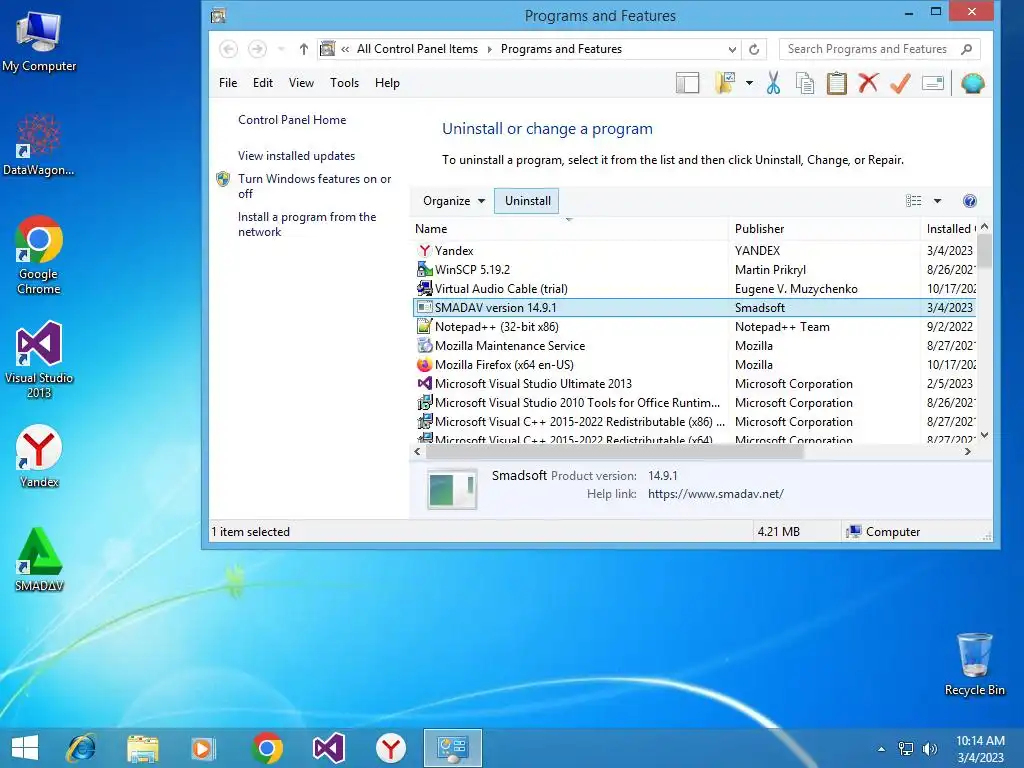Screen dimensions: 1024x768
Task: Open the Yandex desktop shortcut
Action: coord(39,456)
